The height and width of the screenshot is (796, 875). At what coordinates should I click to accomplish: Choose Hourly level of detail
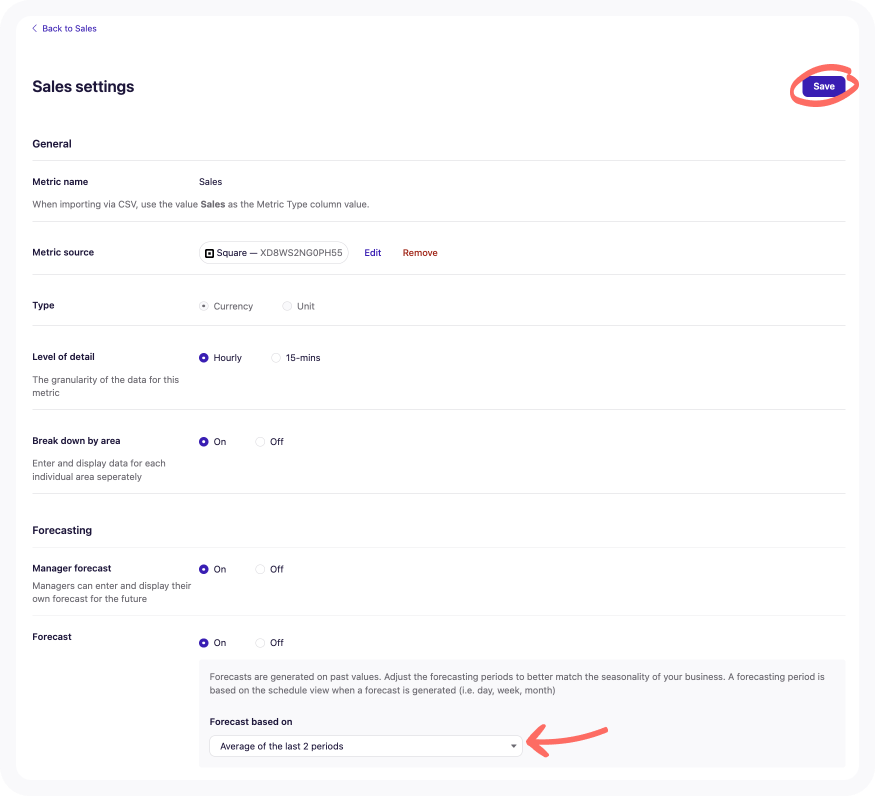[204, 358]
